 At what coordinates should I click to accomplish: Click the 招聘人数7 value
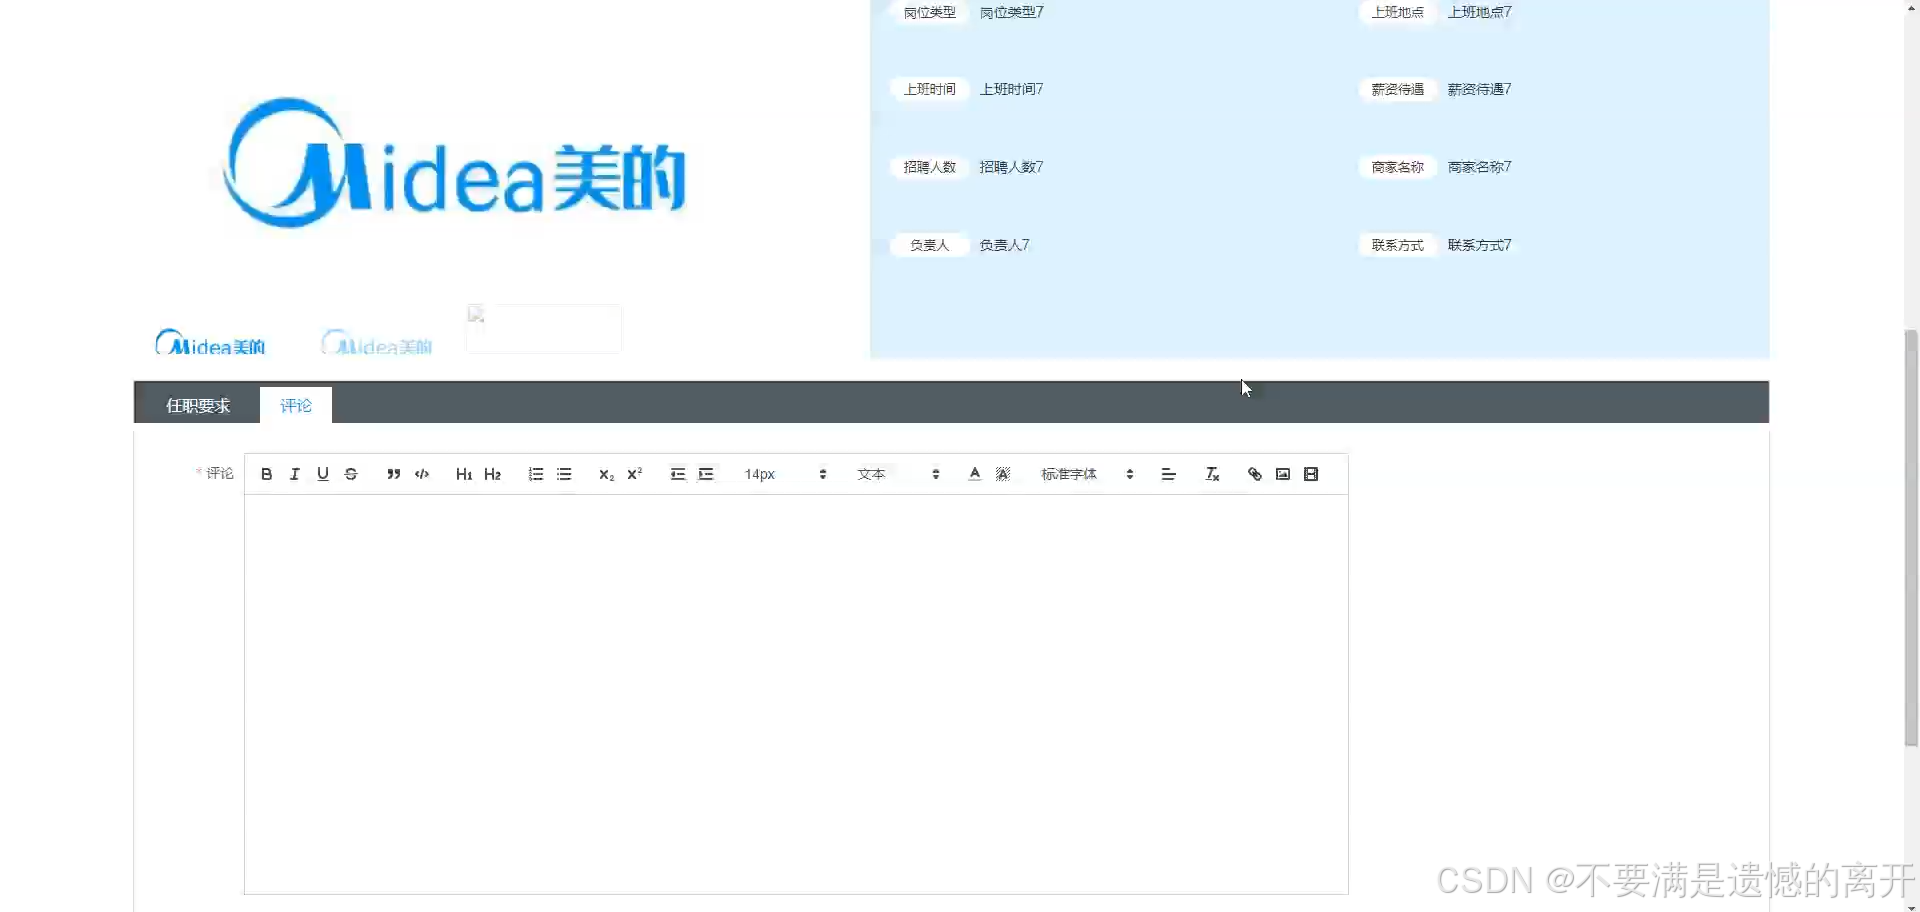(x=1011, y=167)
